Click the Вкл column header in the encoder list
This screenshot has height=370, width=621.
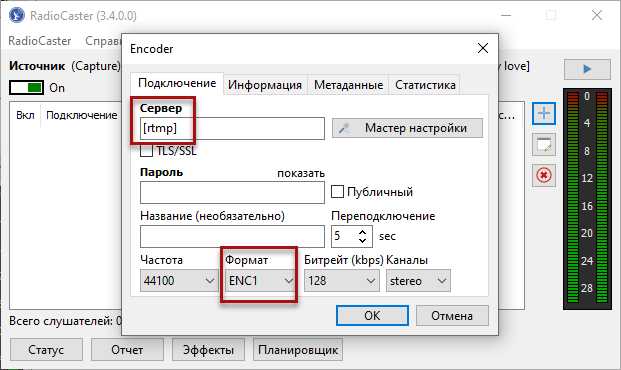[25, 115]
